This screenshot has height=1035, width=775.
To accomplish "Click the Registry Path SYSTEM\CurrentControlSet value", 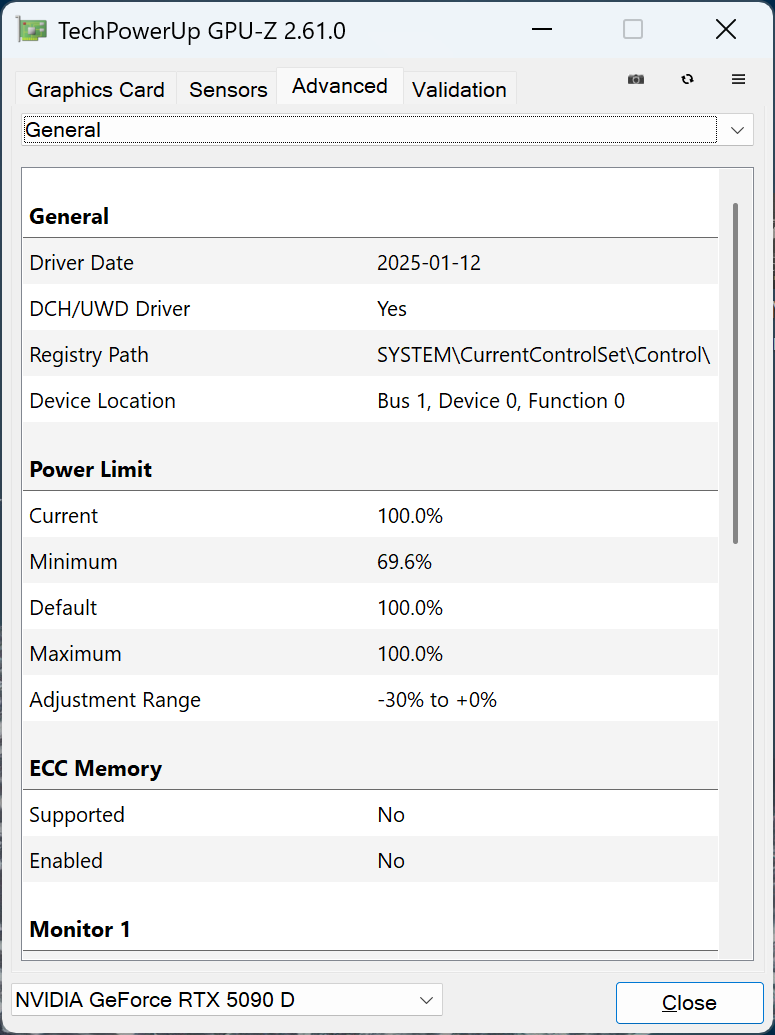I will pyautogui.click(x=543, y=354).
